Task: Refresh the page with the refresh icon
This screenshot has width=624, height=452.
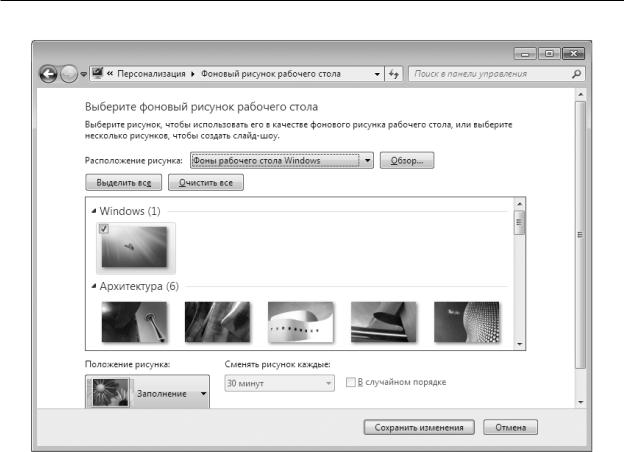Action: click(x=394, y=74)
